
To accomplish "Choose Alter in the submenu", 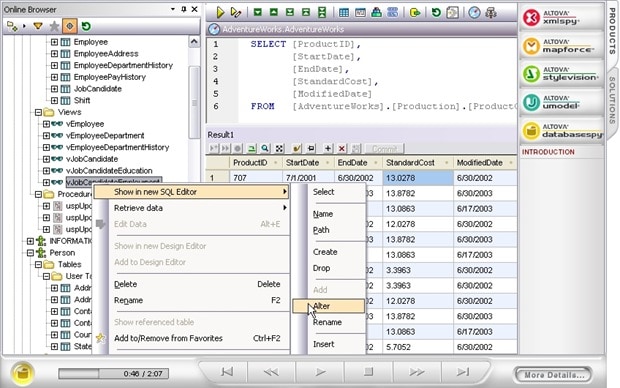I will [x=329, y=306].
